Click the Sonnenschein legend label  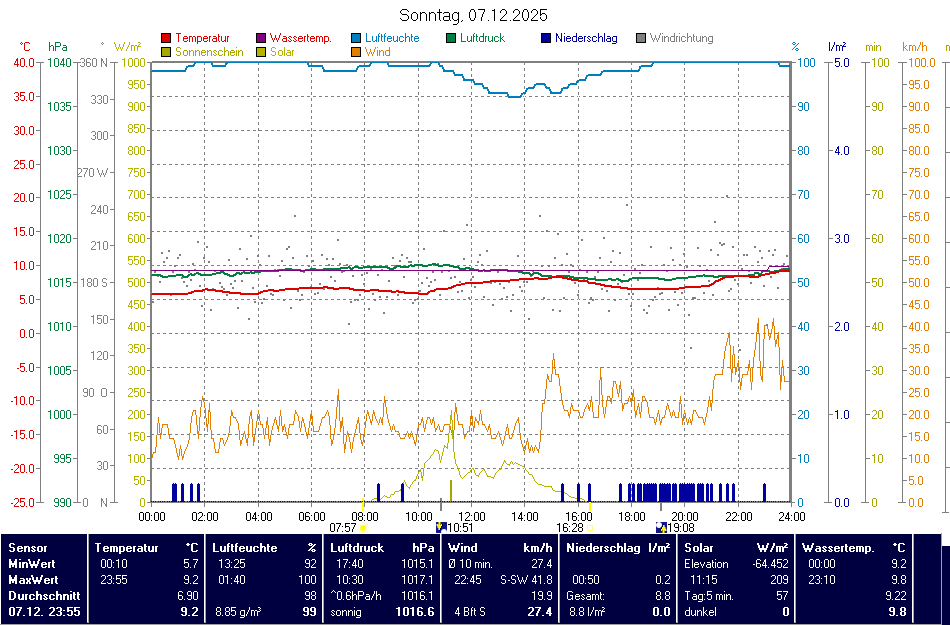pos(209,52)
